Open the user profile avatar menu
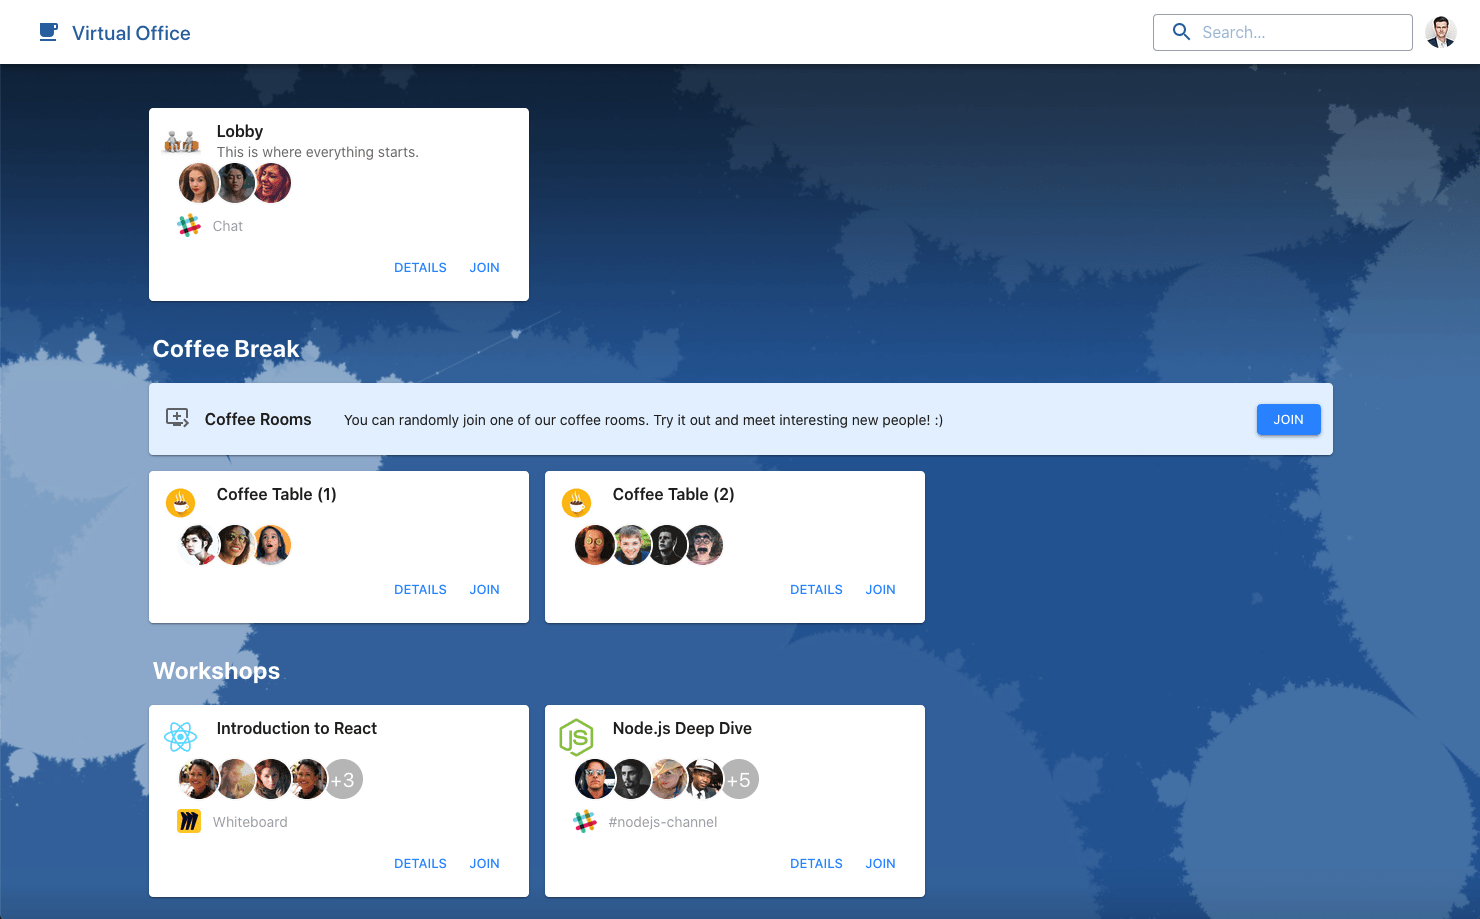1480x919 pixels. 1441,32
